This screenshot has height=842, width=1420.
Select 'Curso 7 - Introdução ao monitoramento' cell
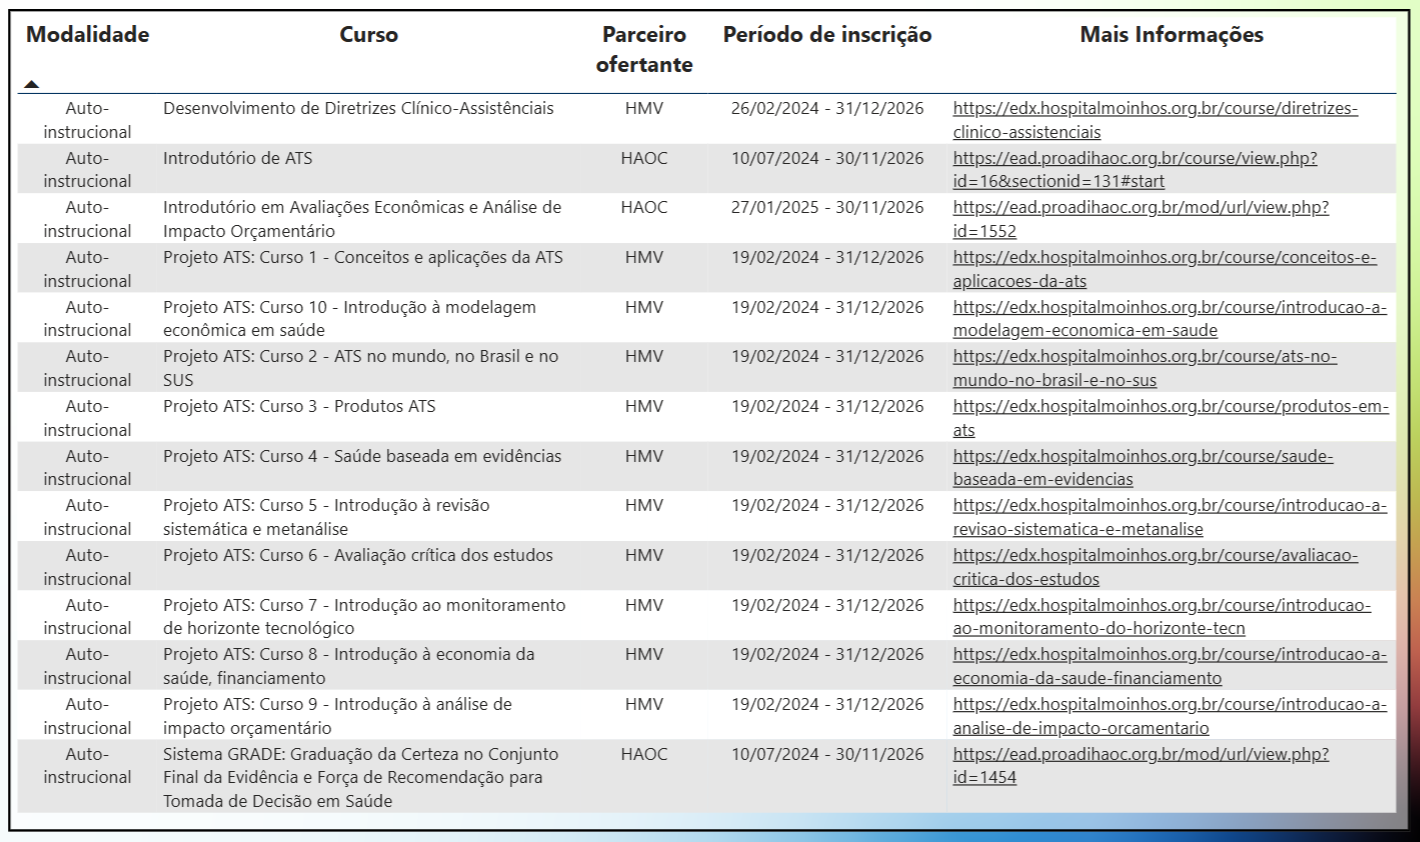point(364,617)
